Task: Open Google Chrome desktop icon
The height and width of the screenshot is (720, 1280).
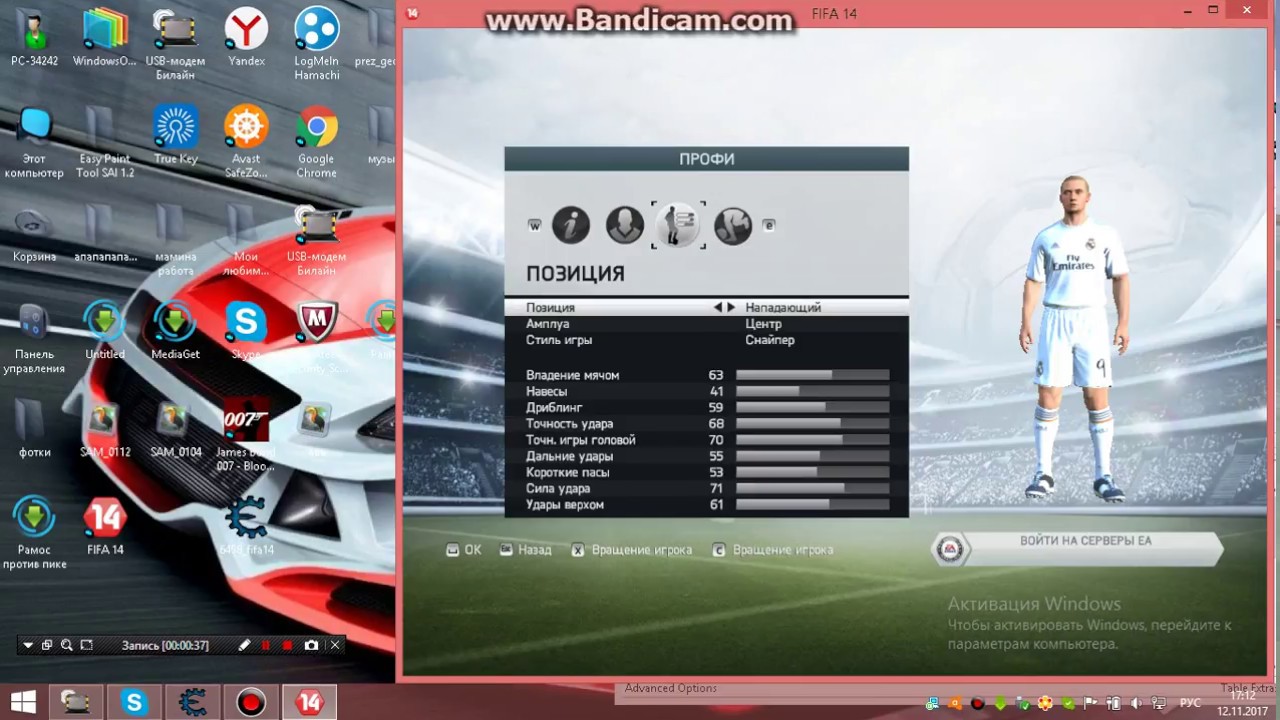Action: click(x=316, y=143)
